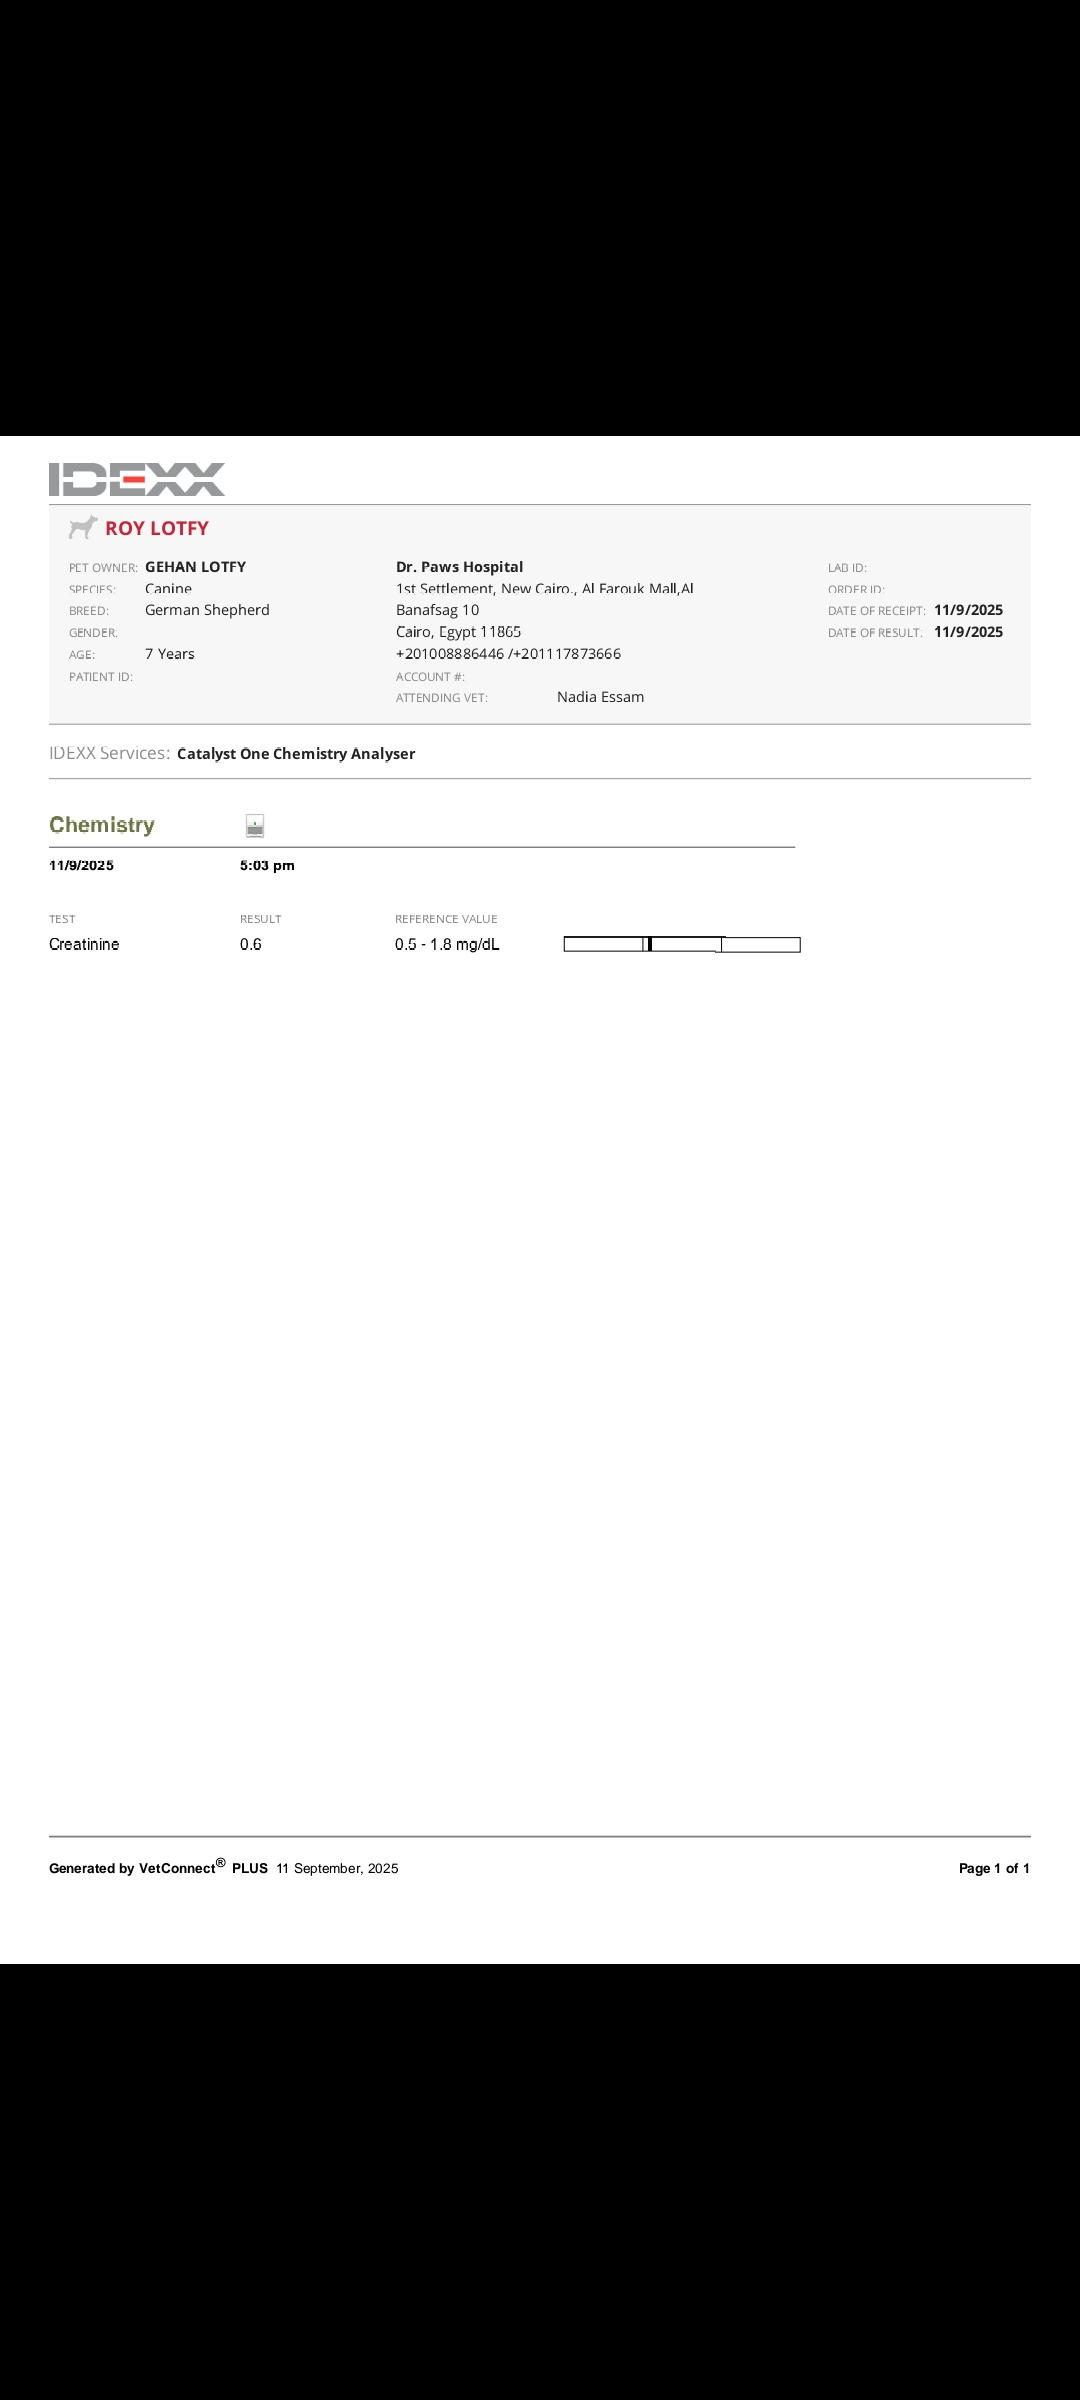Click the analyzer icon beside Chemistry
This screenshot has height=2400, width=1080.
255,826
